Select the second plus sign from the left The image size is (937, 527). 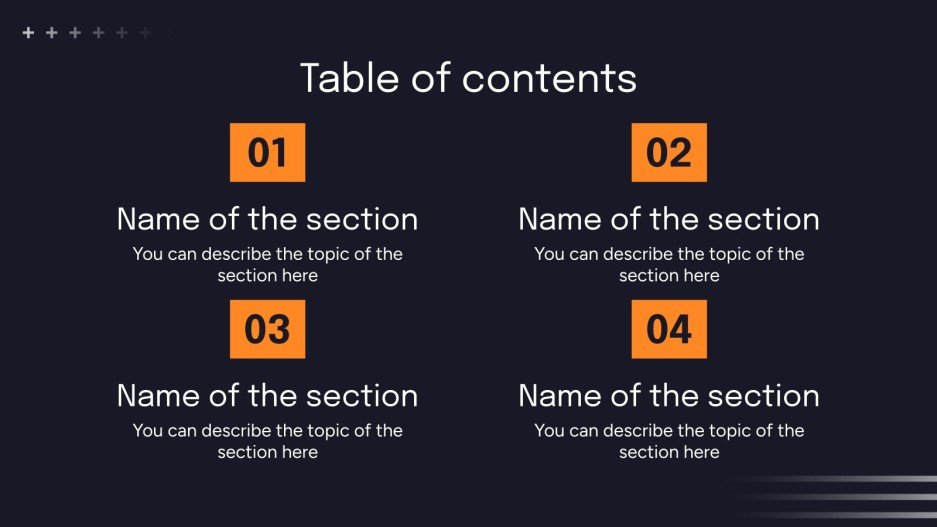click(51, 33)
